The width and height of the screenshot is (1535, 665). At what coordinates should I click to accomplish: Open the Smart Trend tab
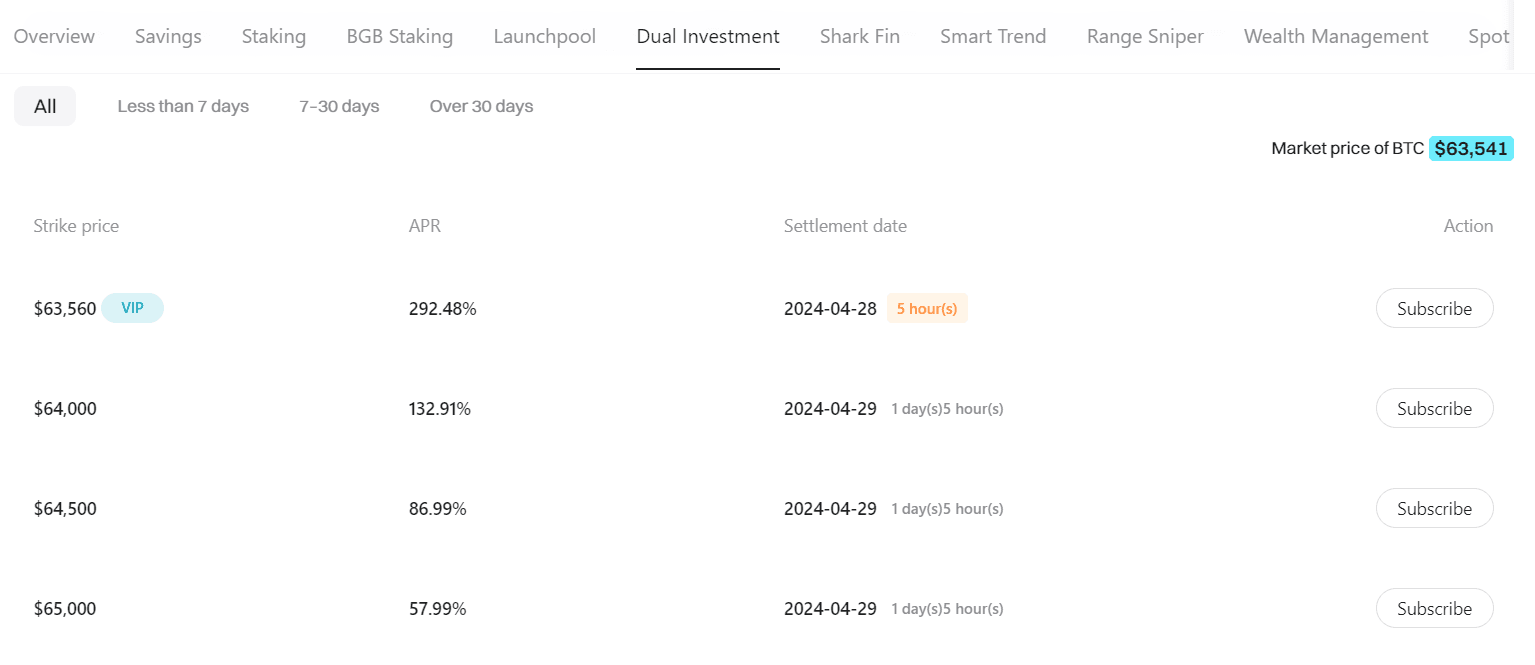(x=993, y=37)
